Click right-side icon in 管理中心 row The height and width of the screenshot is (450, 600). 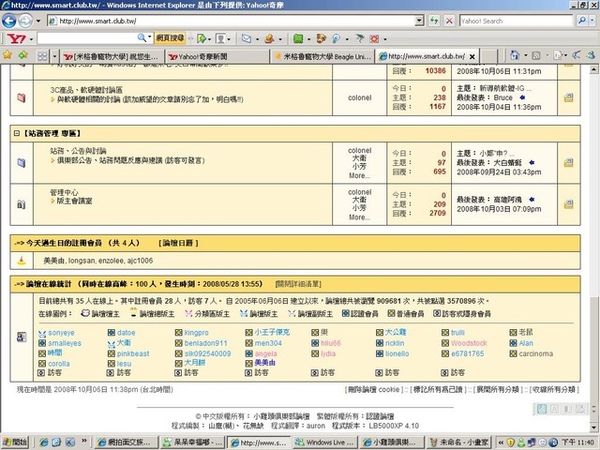pos(569,204)
